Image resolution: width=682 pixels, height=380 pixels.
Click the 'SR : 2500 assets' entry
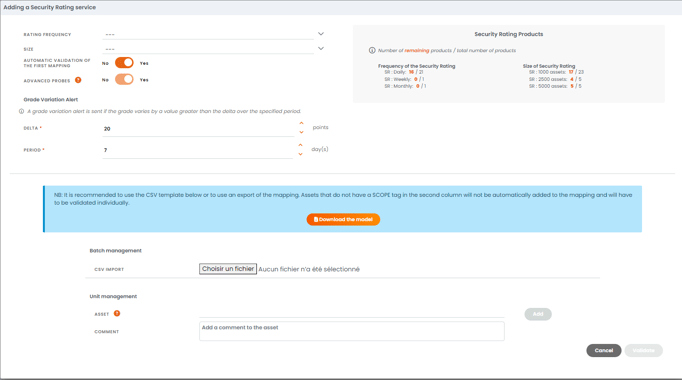[555, 80]
